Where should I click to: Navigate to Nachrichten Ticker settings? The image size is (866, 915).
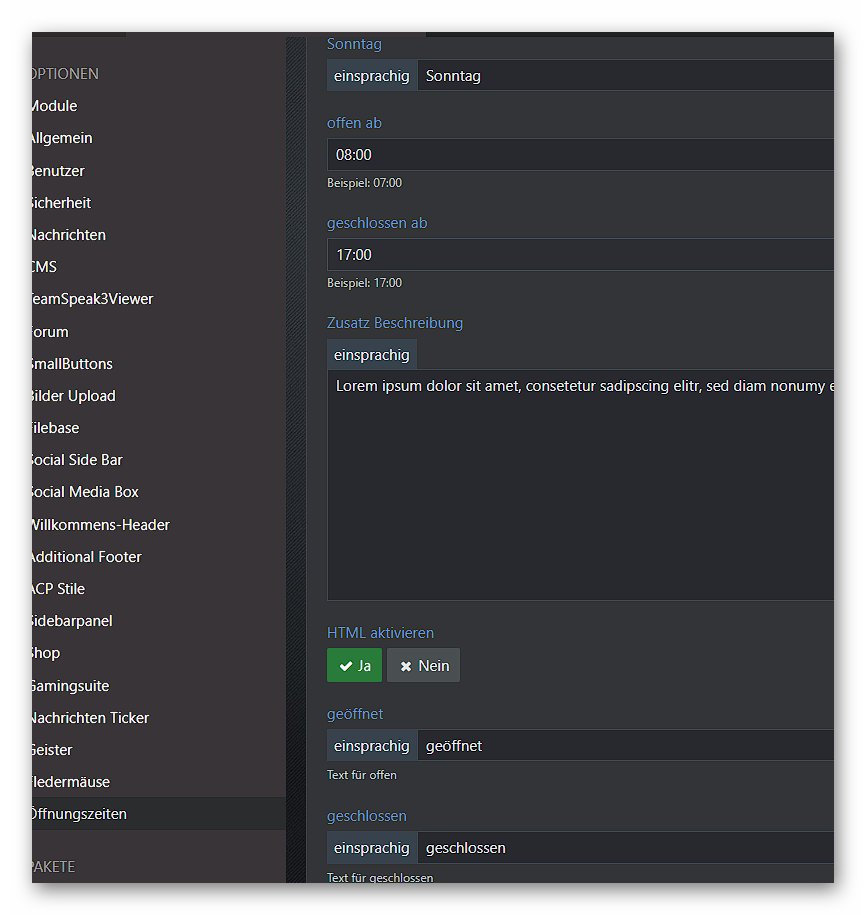pos(90,718)
